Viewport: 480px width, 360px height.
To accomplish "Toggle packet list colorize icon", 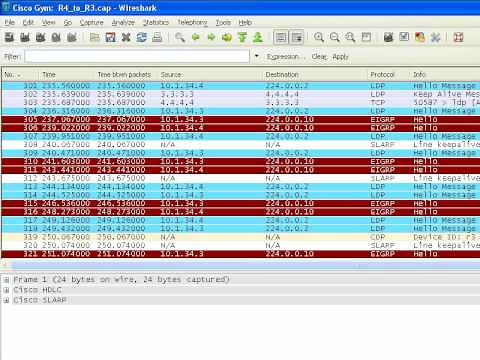I will [x=281, y=37].
